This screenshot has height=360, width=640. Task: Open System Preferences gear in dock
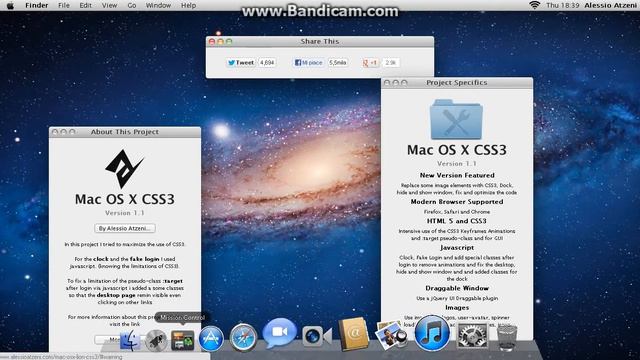tap(472, 336)
